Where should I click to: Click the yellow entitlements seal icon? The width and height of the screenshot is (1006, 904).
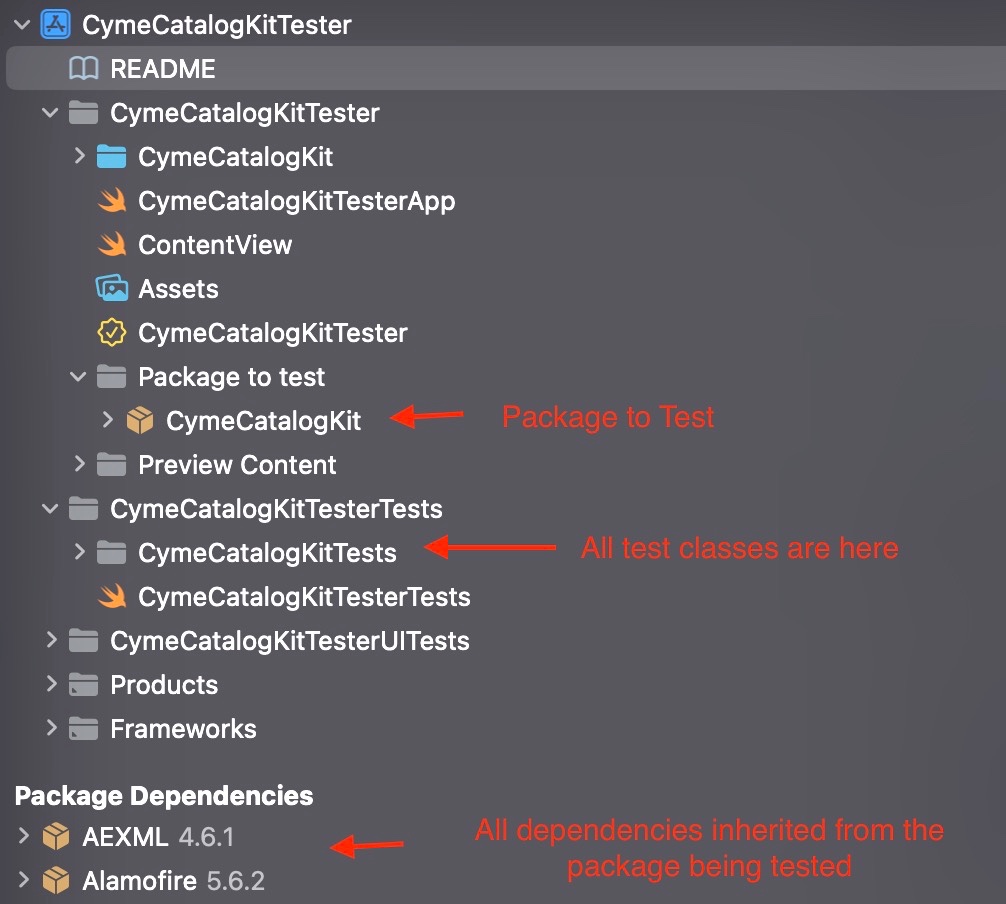111,333
